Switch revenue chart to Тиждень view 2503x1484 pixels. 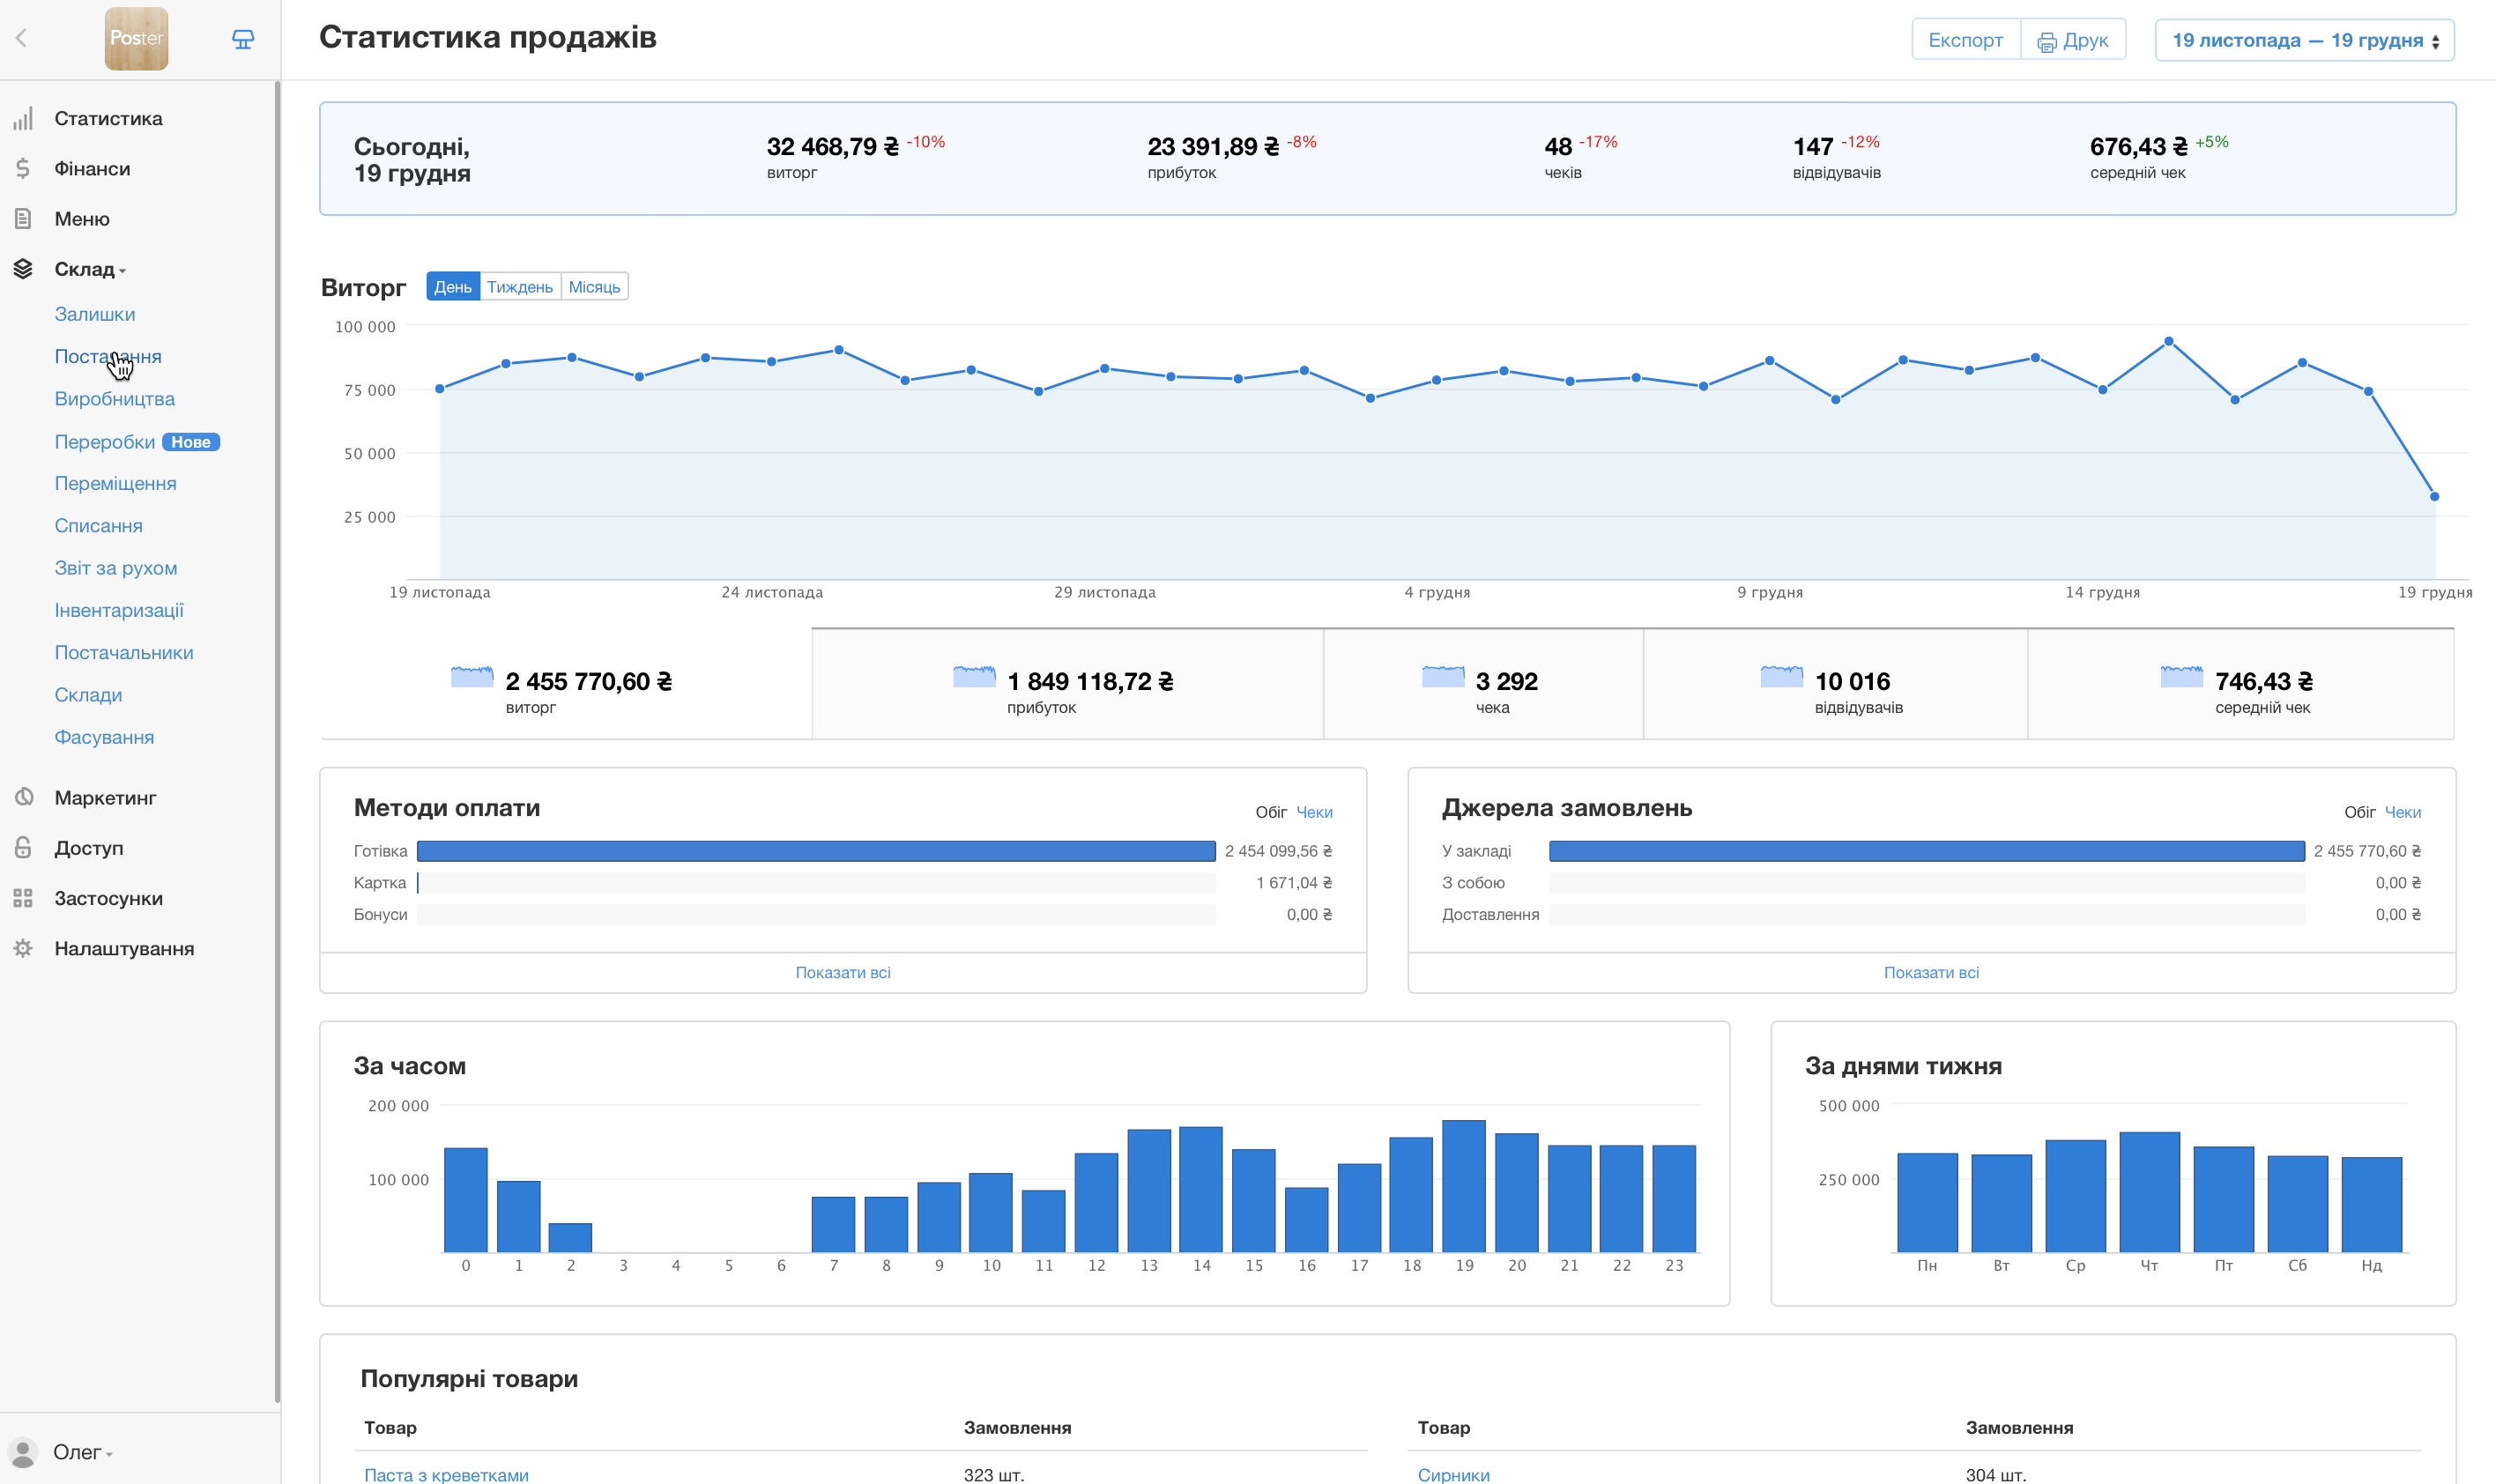[519, 287]
